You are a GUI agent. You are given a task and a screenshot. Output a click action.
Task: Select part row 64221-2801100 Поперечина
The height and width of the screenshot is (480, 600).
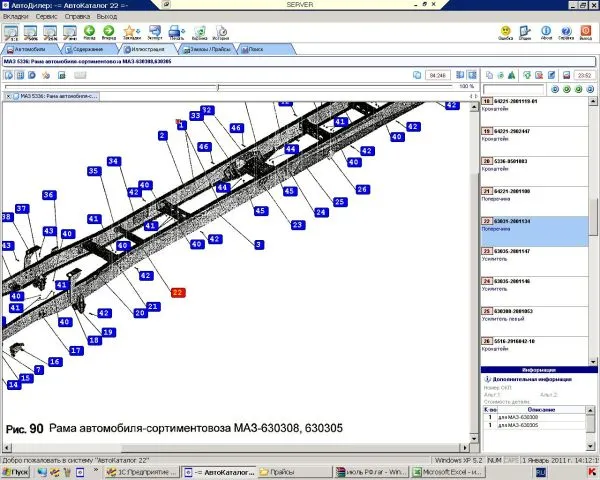click(535, 202)
